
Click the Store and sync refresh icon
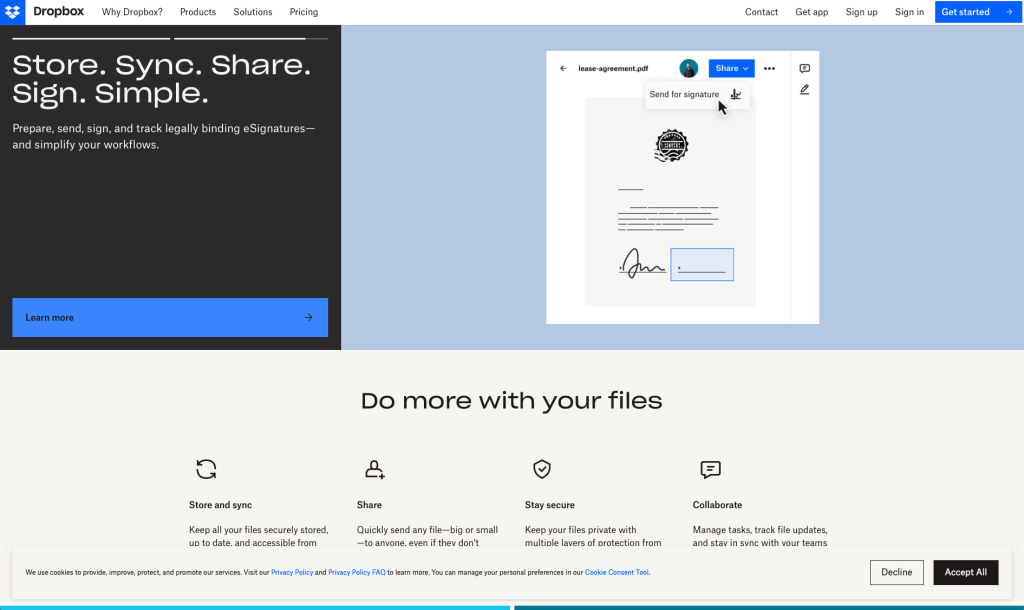click(x=206, y=469)
